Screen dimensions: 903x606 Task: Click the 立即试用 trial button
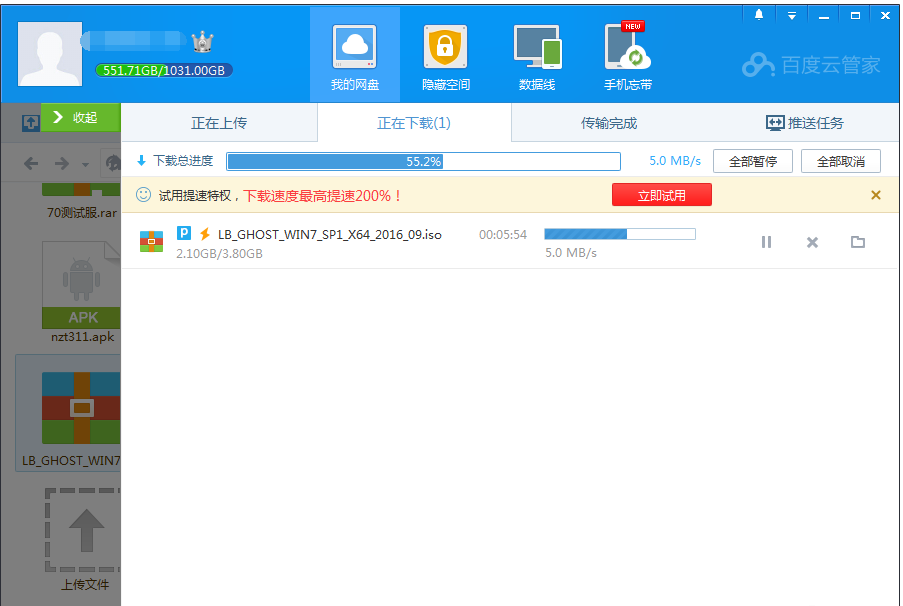click(x=661, y=195)
